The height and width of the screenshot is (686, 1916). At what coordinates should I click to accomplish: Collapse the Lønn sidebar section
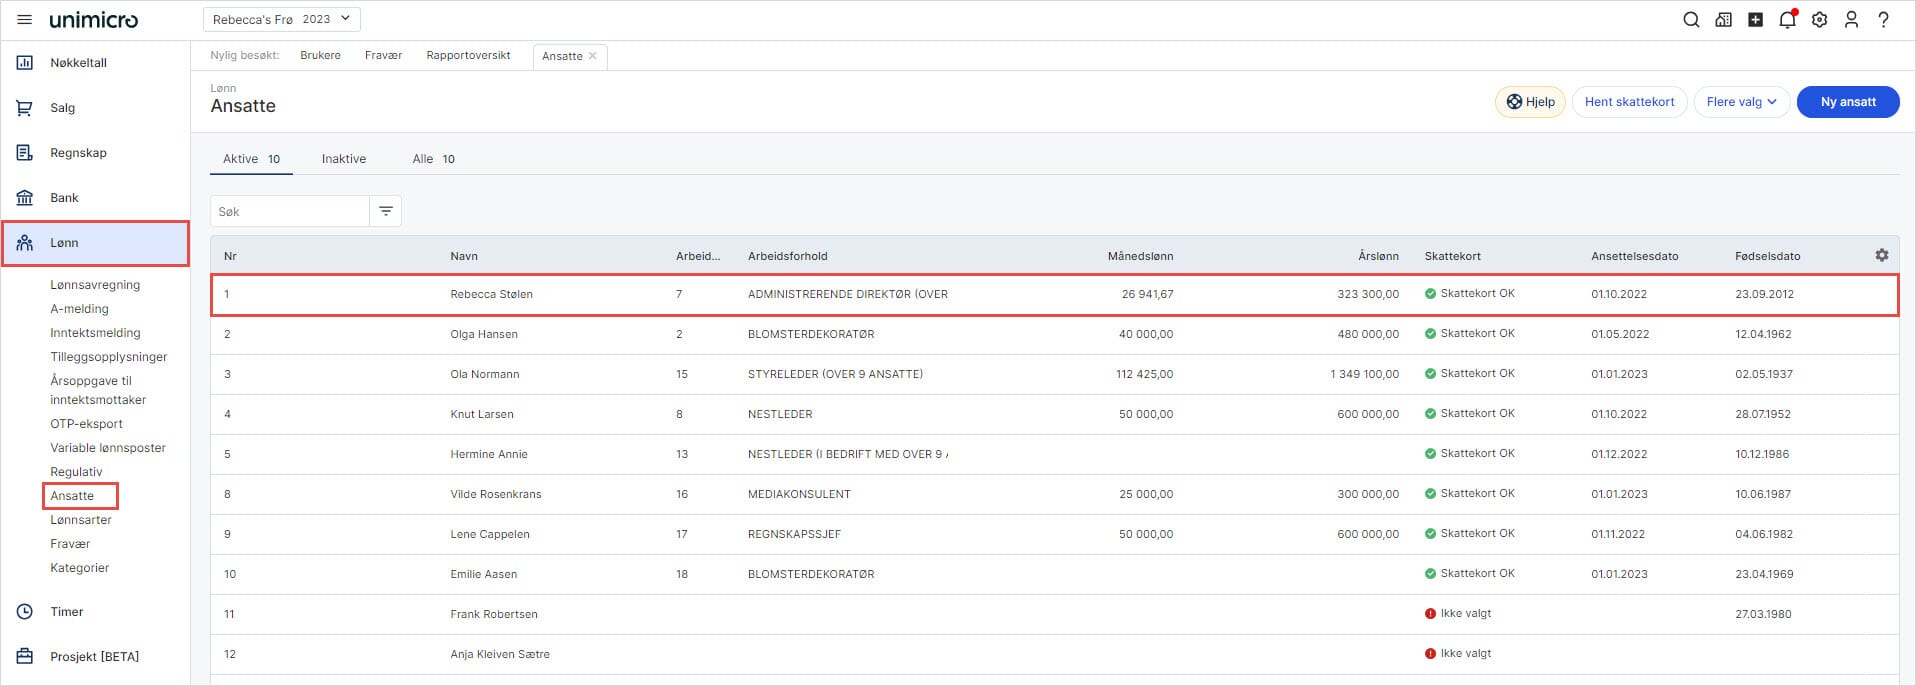(95, 243)
